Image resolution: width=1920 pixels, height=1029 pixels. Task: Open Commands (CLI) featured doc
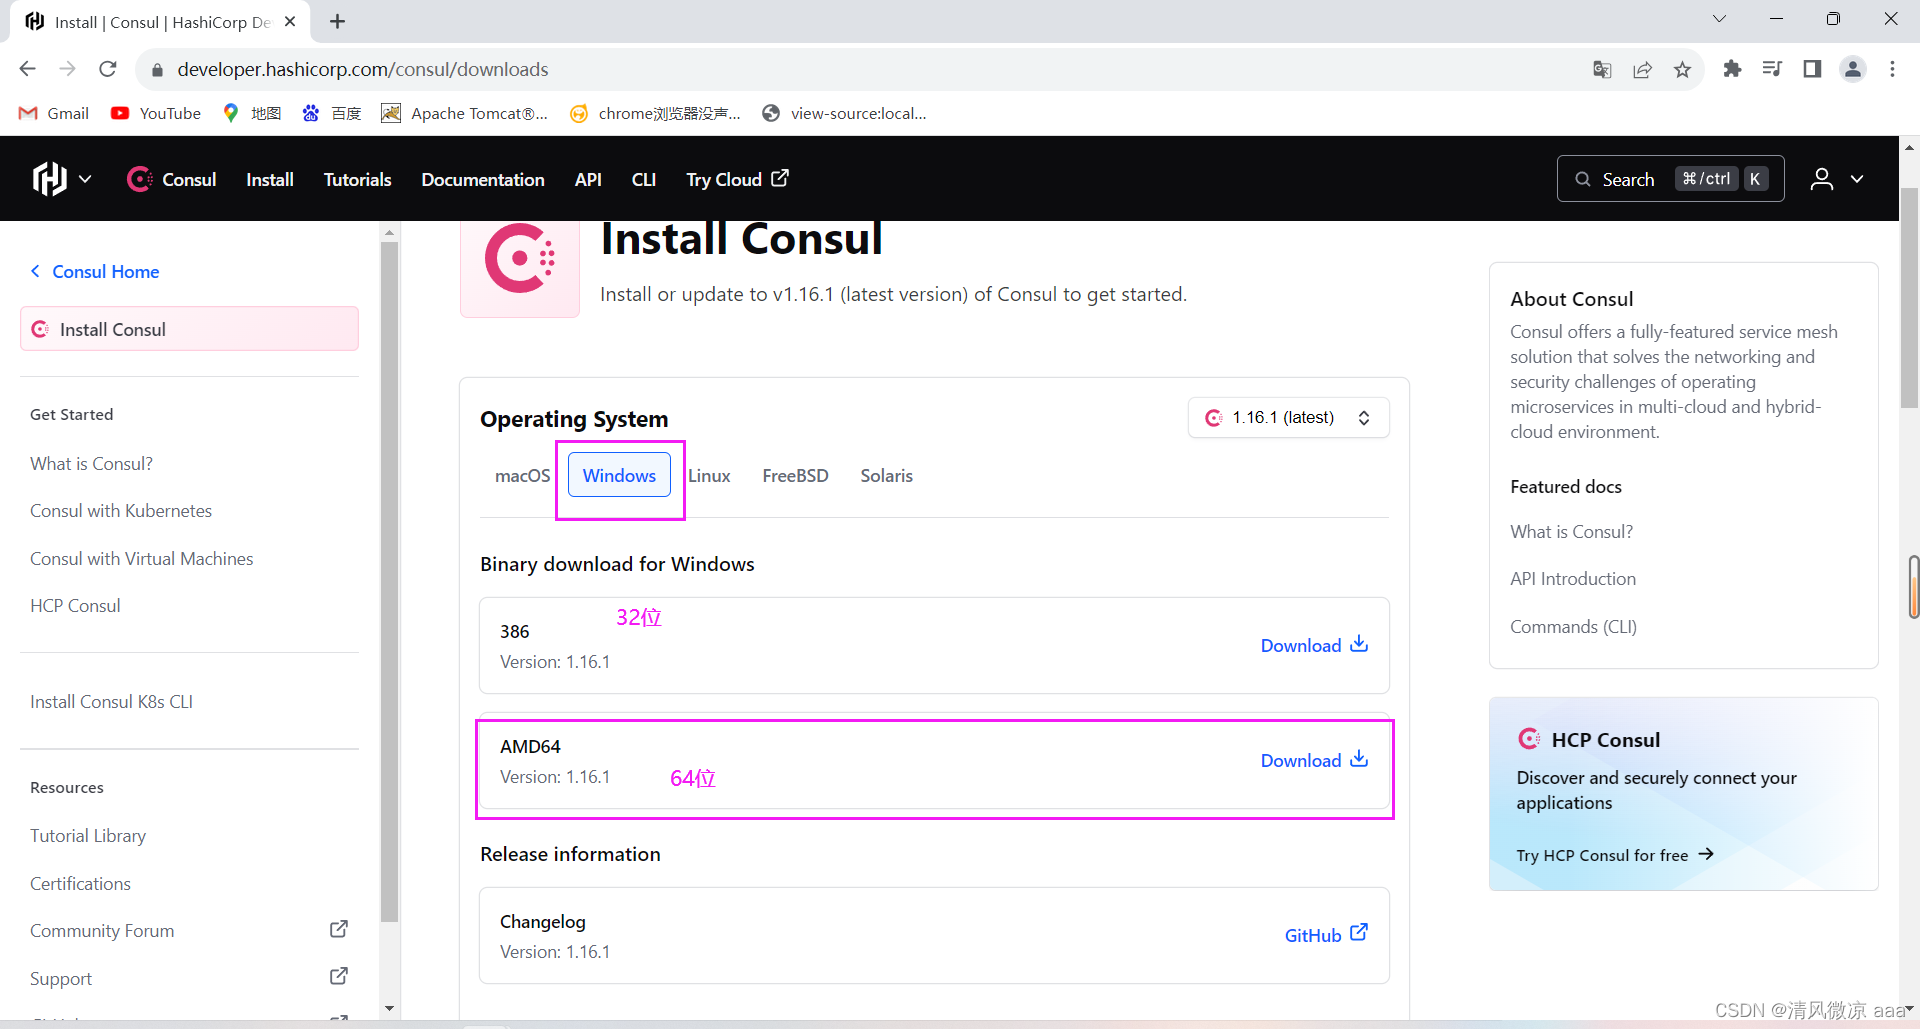(x=1573, y=627)
